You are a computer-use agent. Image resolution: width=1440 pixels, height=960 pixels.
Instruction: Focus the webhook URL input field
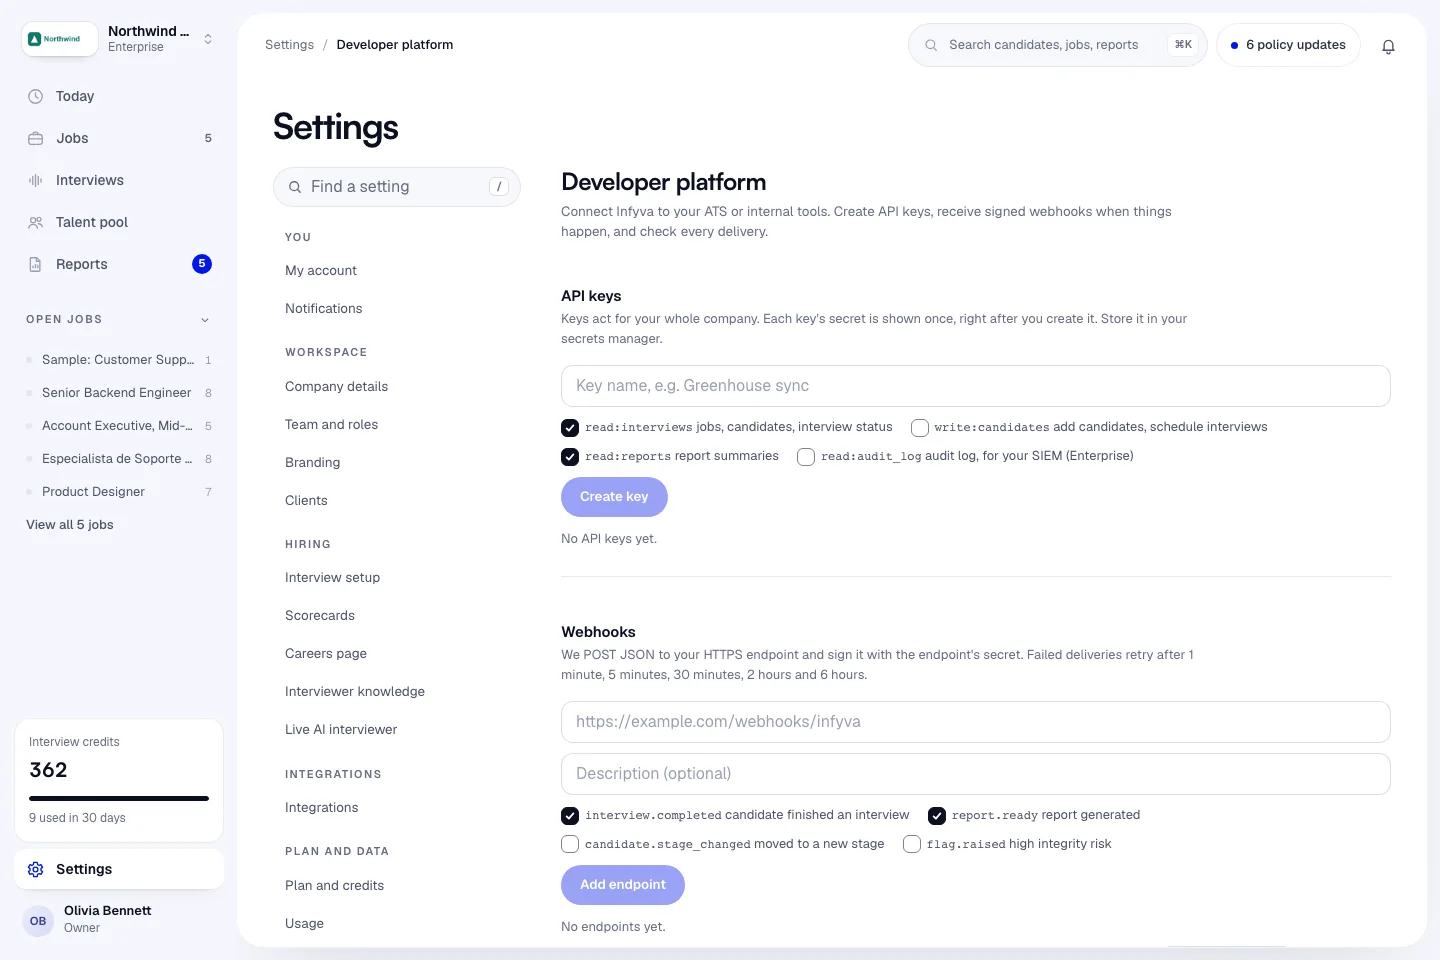(x=976, y=722)
